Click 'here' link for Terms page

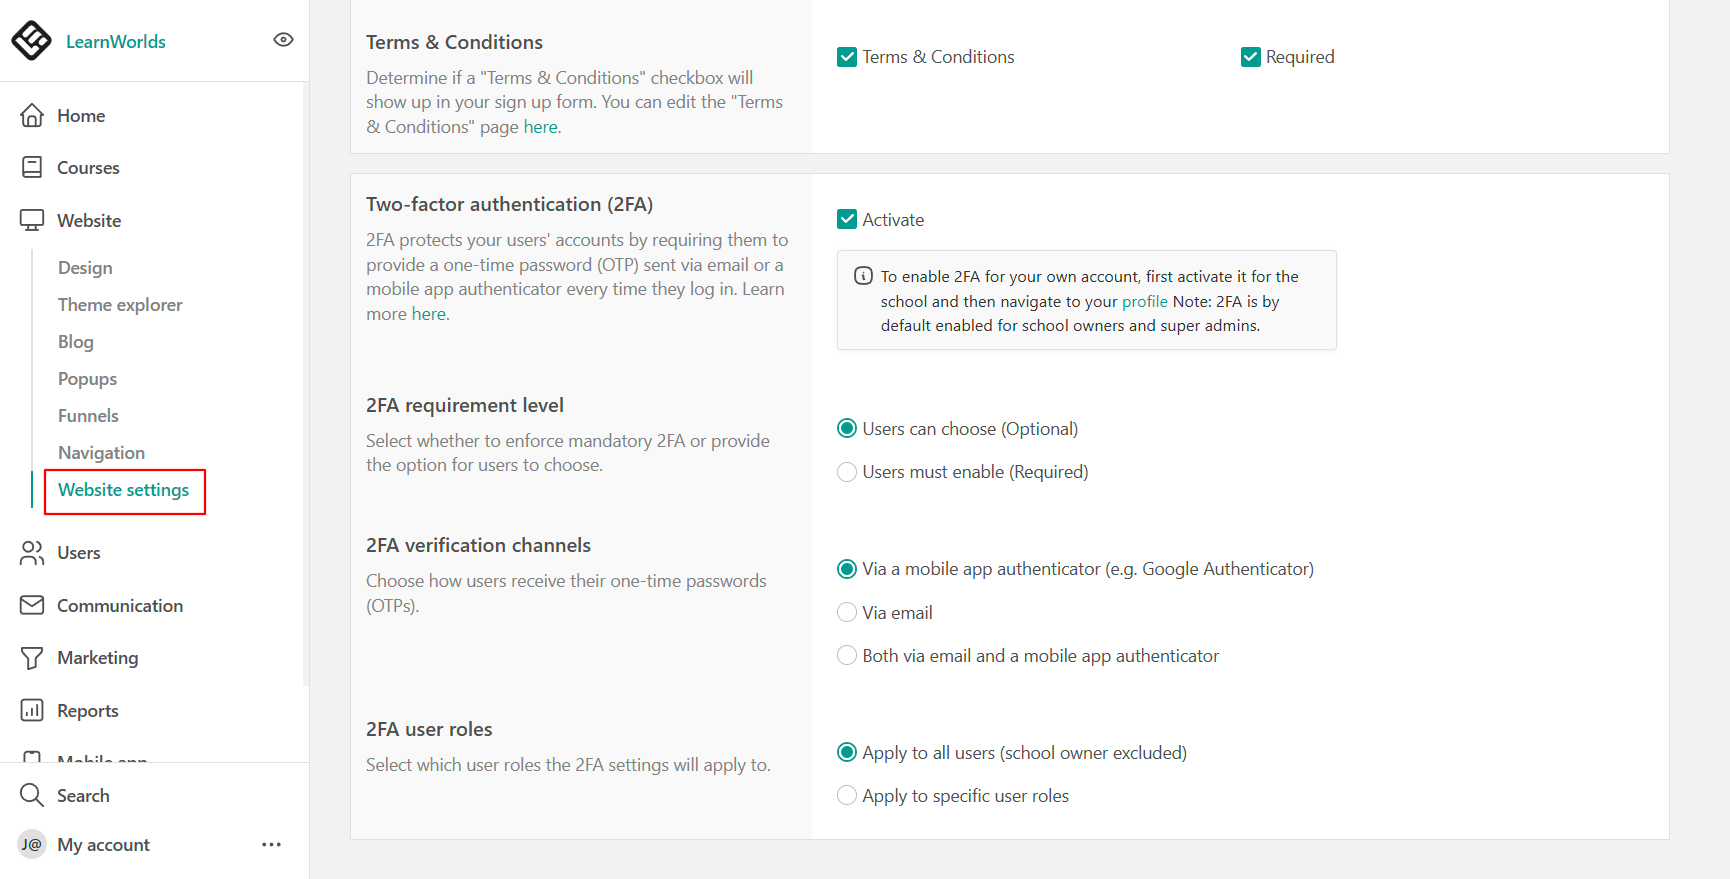tap(541, 127)
